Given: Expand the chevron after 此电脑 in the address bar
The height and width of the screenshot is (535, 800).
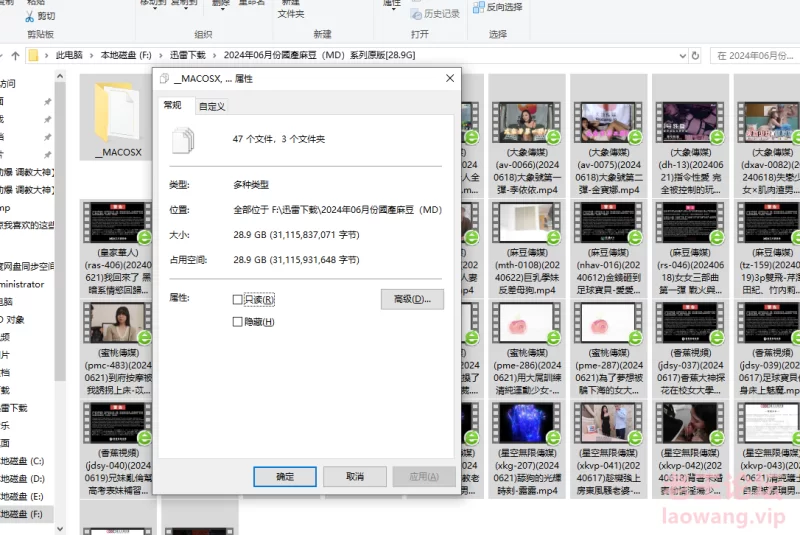Looking at the screenshot, I should [92, 55].
